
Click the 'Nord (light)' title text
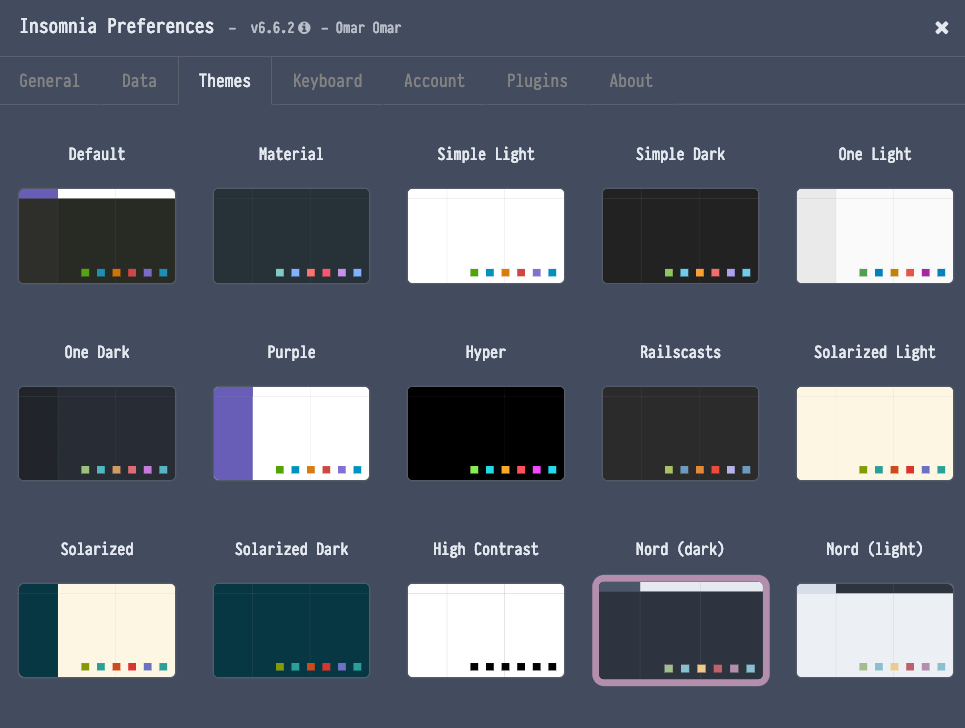point(875,549)
